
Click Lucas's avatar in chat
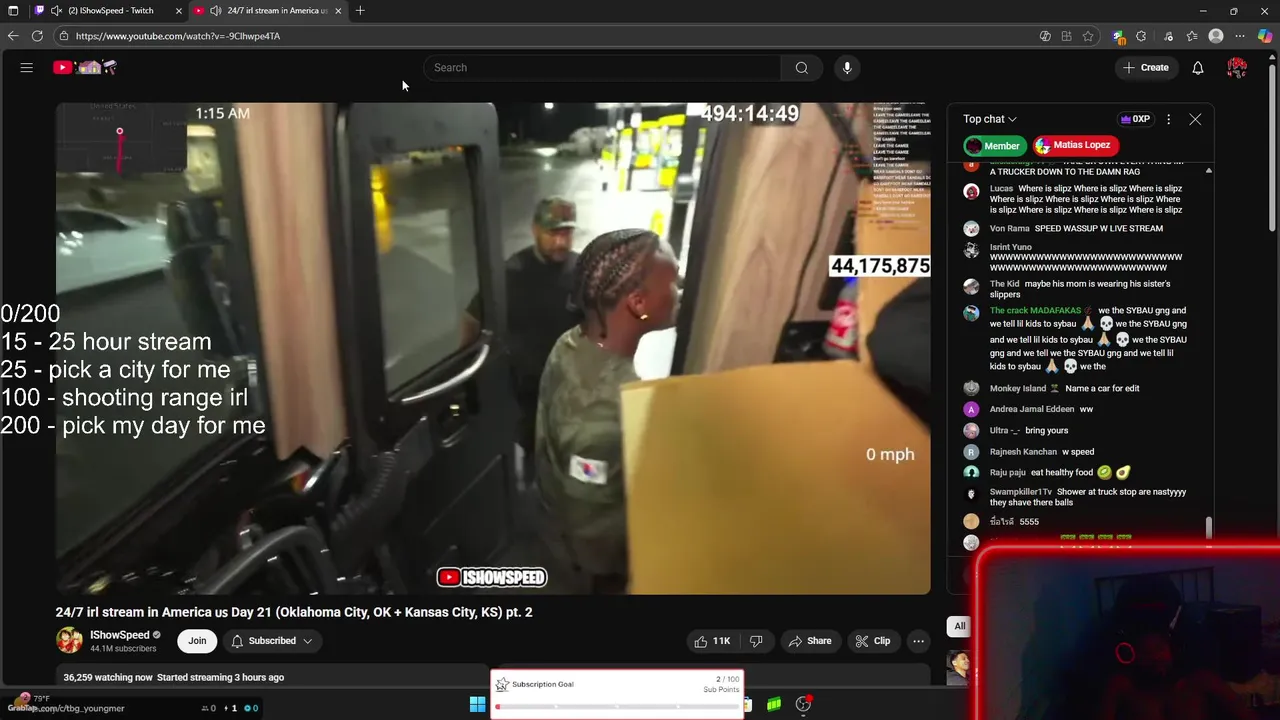pyautogui.click(x=971, y=191)
